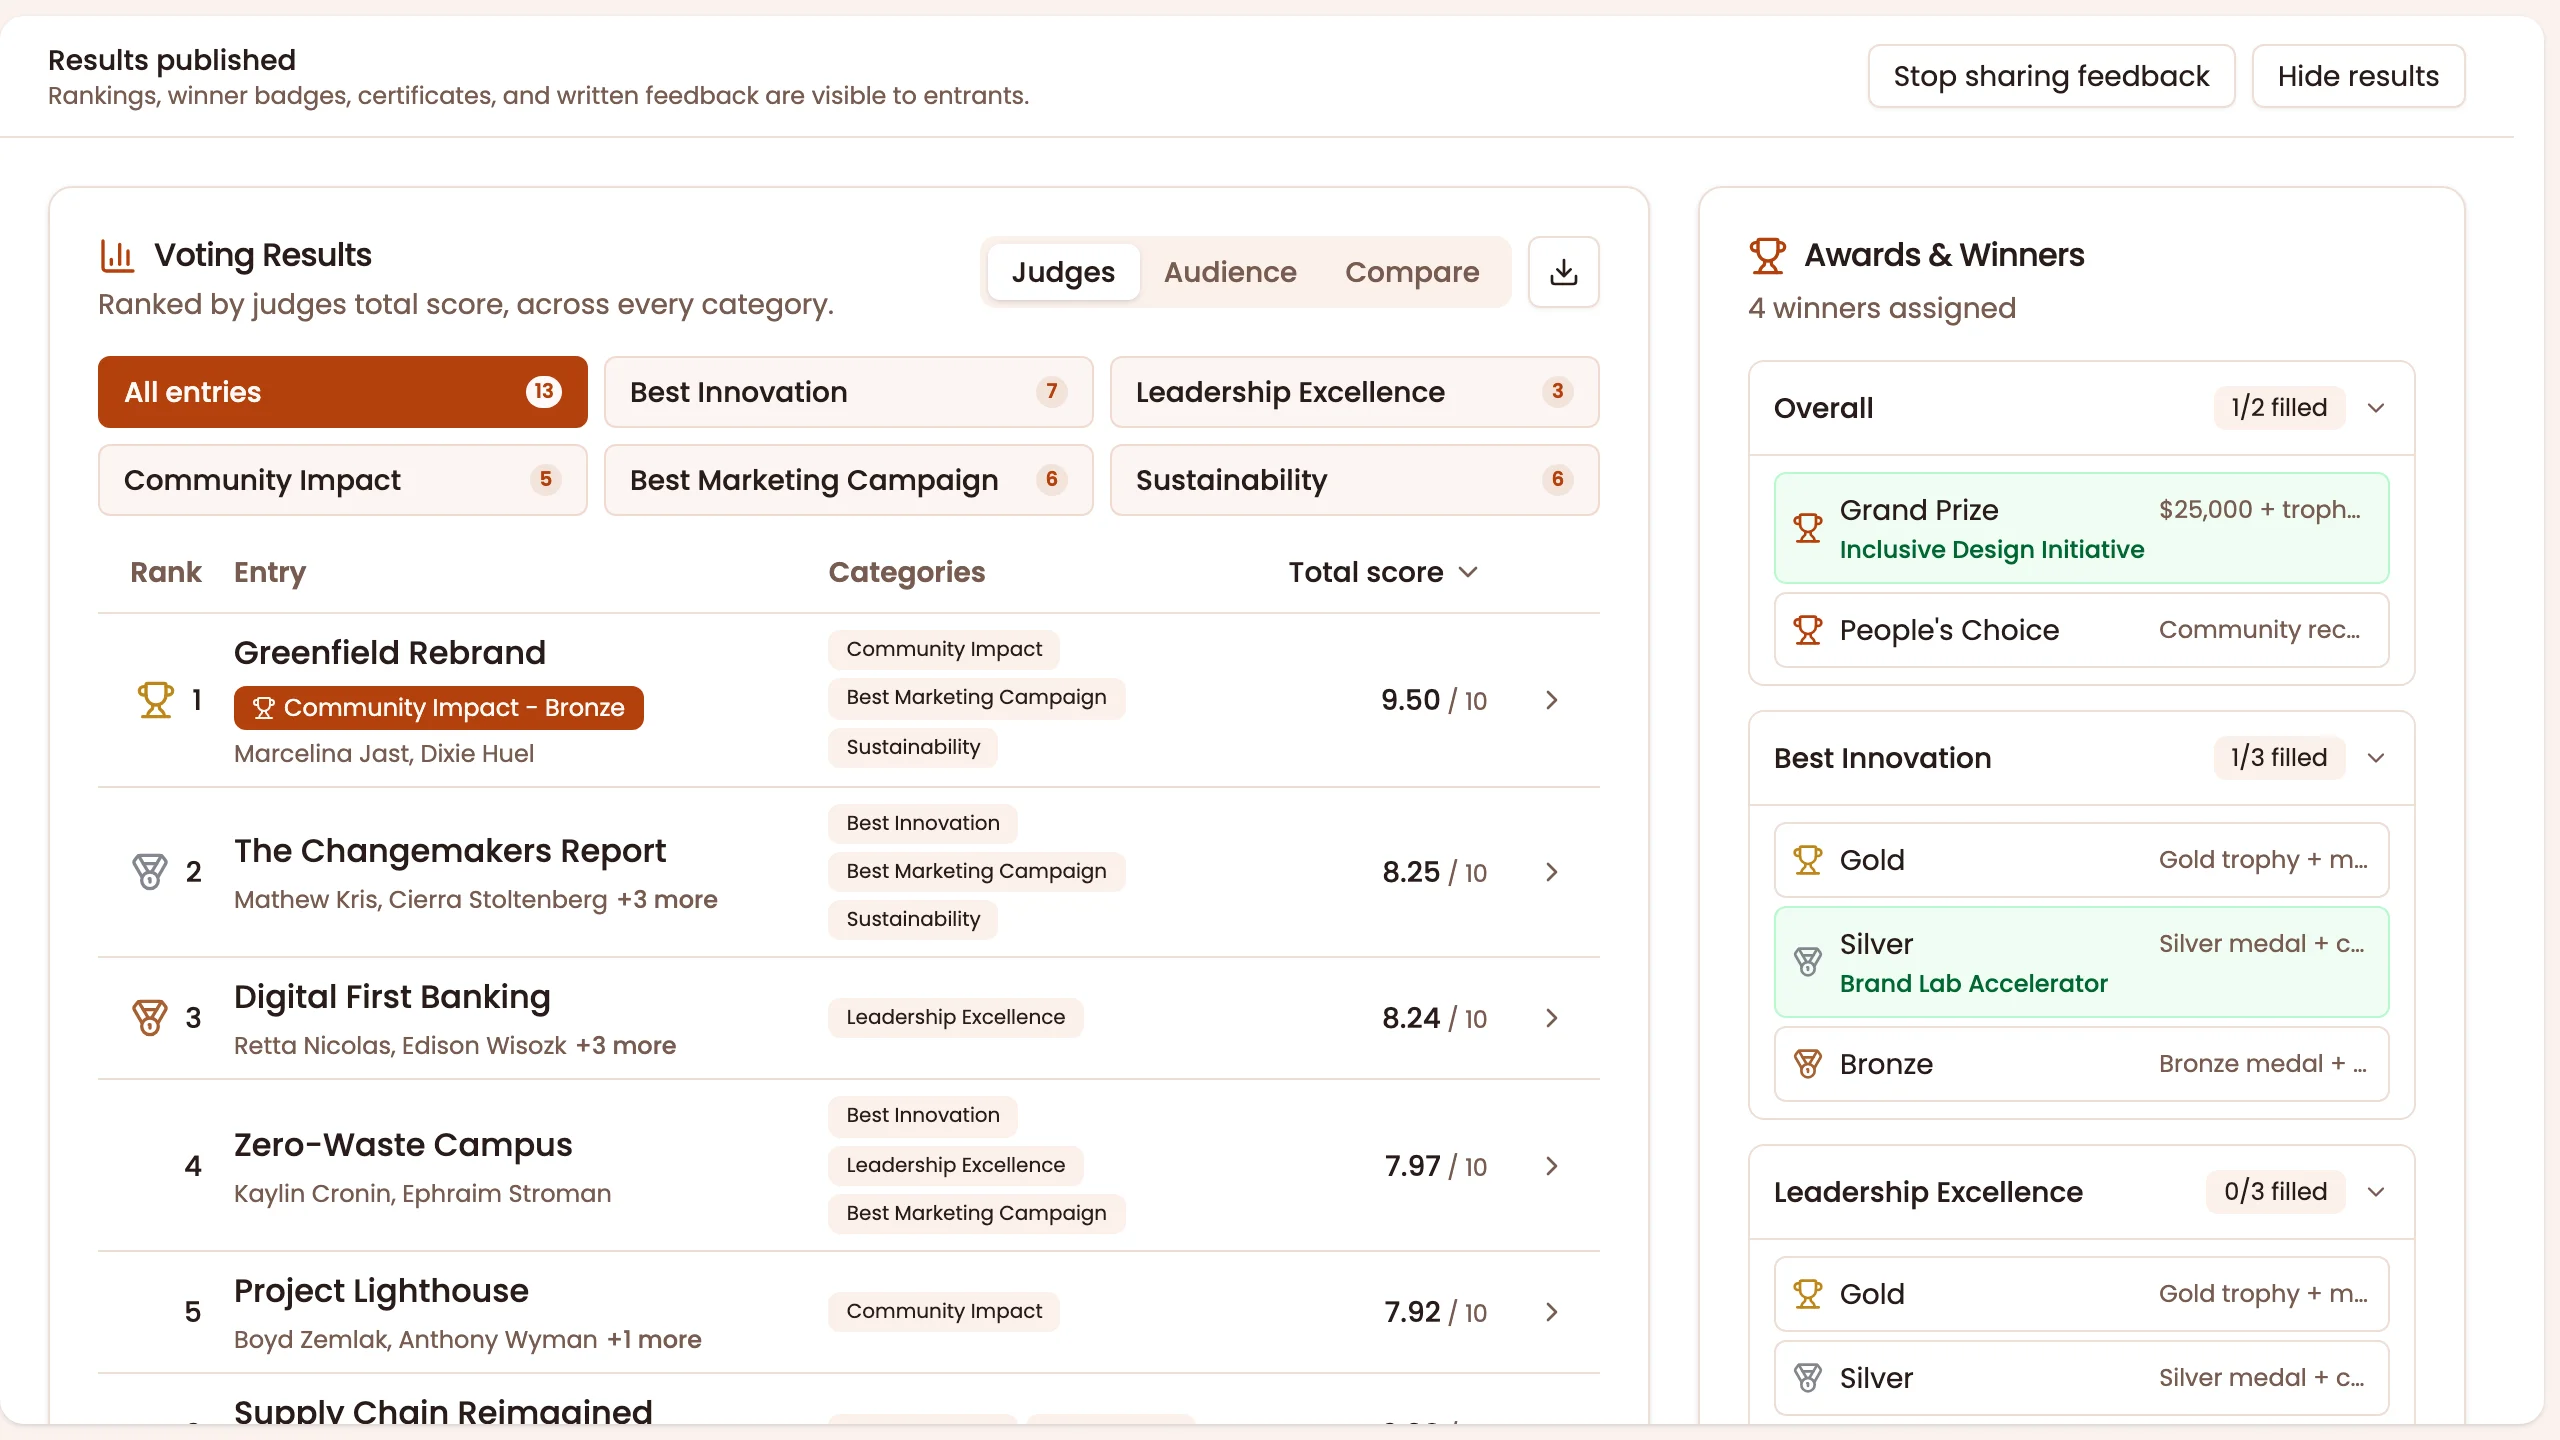This screenshot has width=2560, height=1440.
Task: Click +1 more on Project Lighthouse
Action: pos(654,1340)
